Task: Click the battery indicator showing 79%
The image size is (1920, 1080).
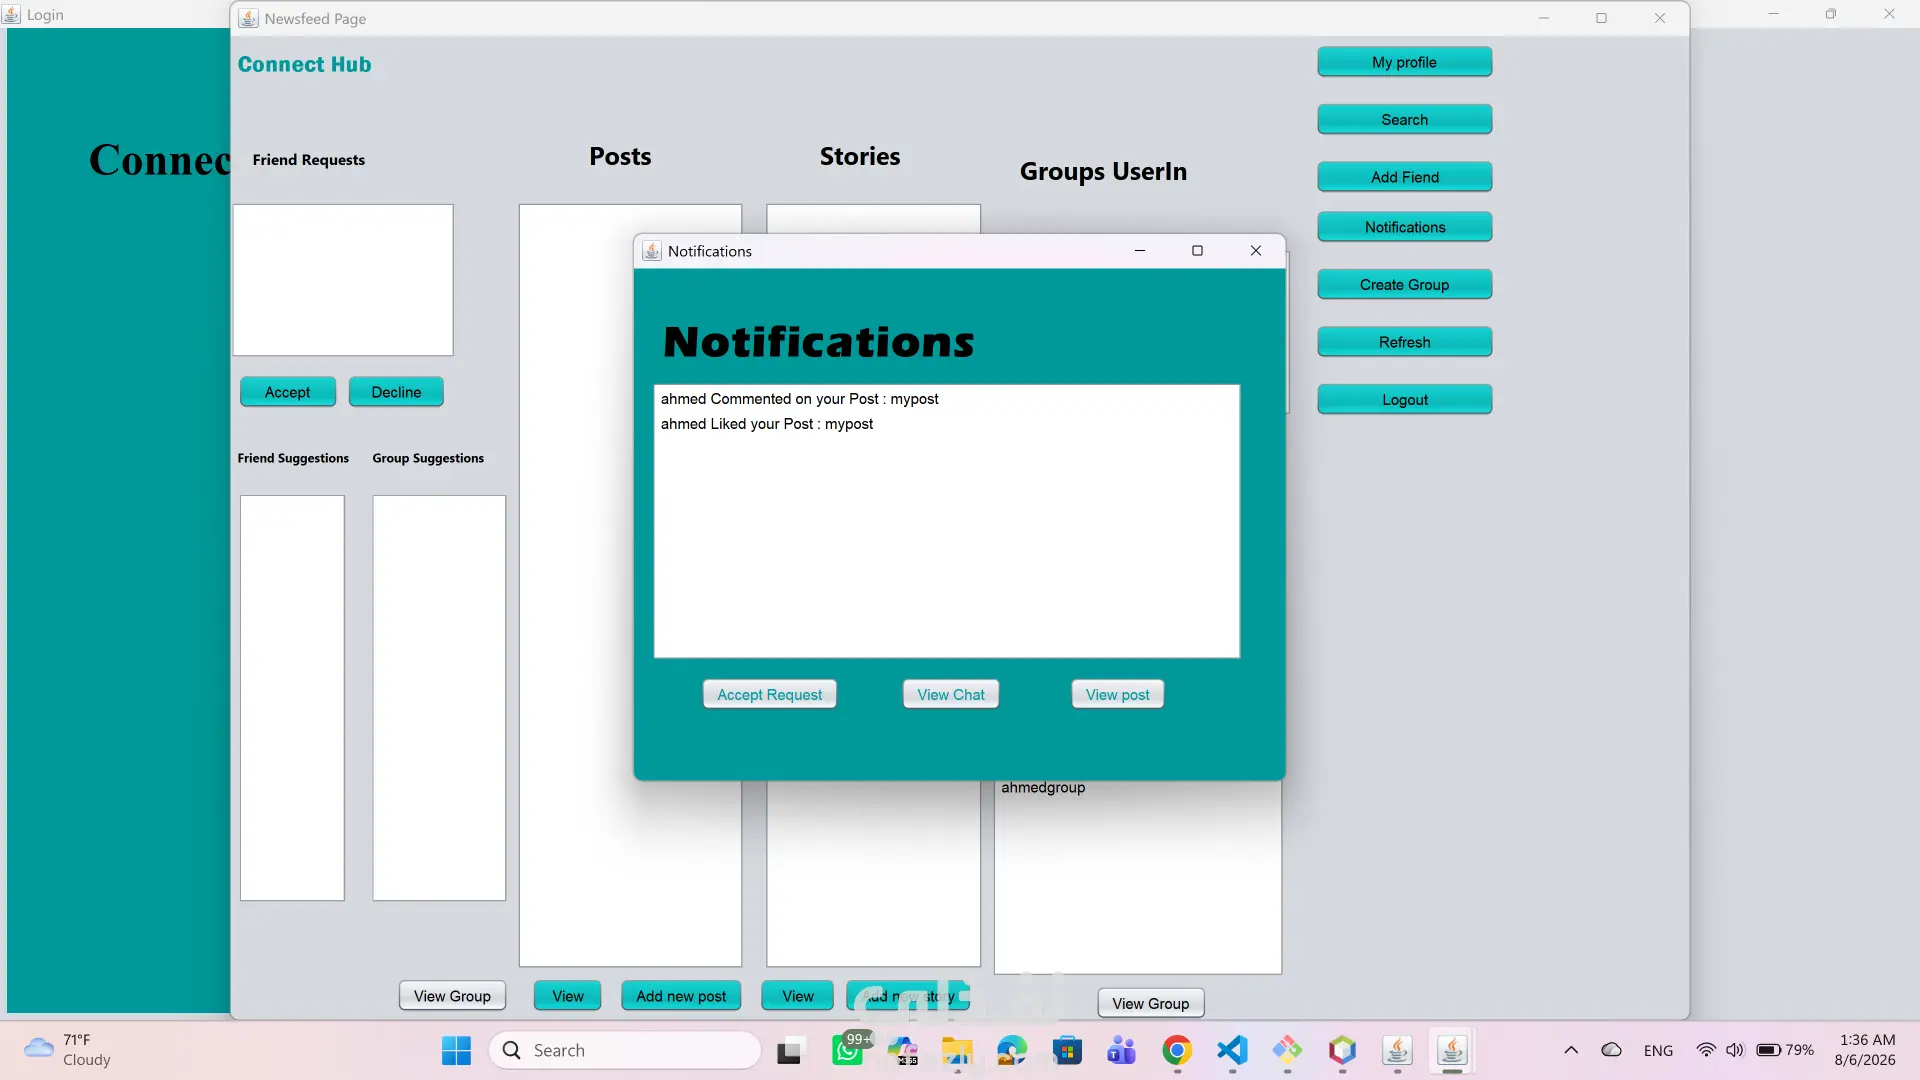Action: pos(1785,1051)
